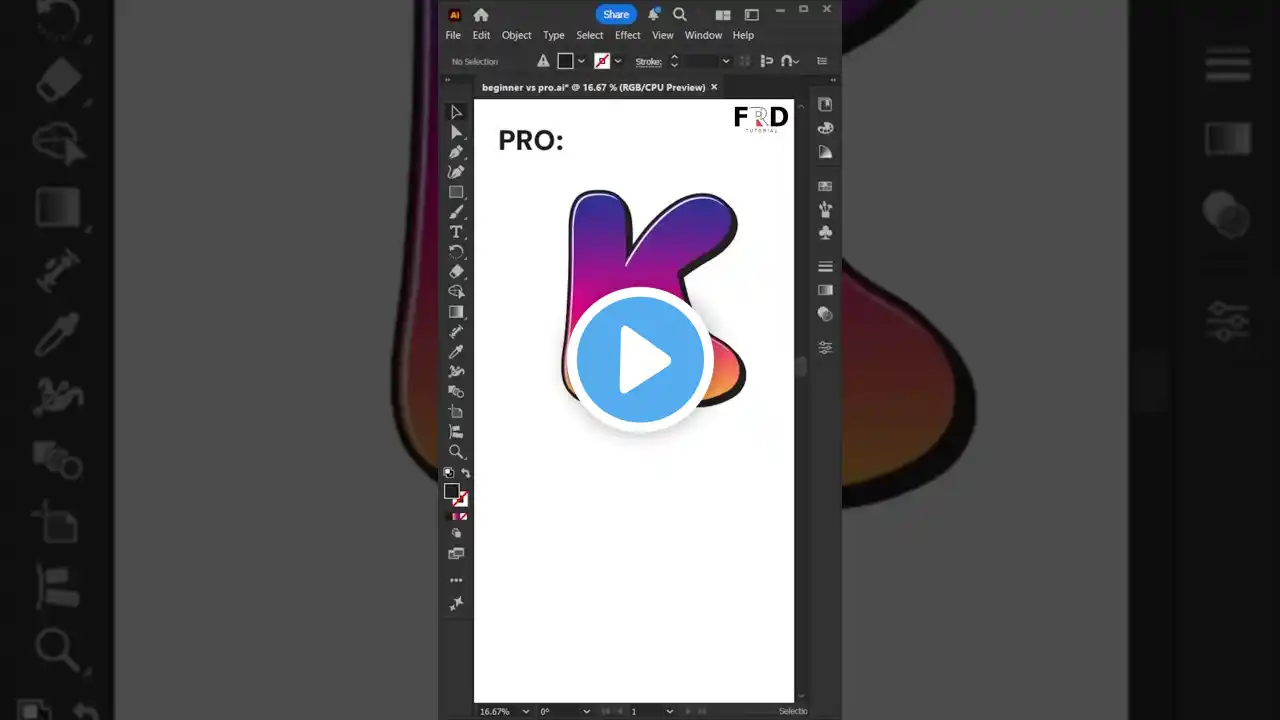Open the artboard number dropdown
This screenshot has width=1280, height=720.
click(669, 712)
